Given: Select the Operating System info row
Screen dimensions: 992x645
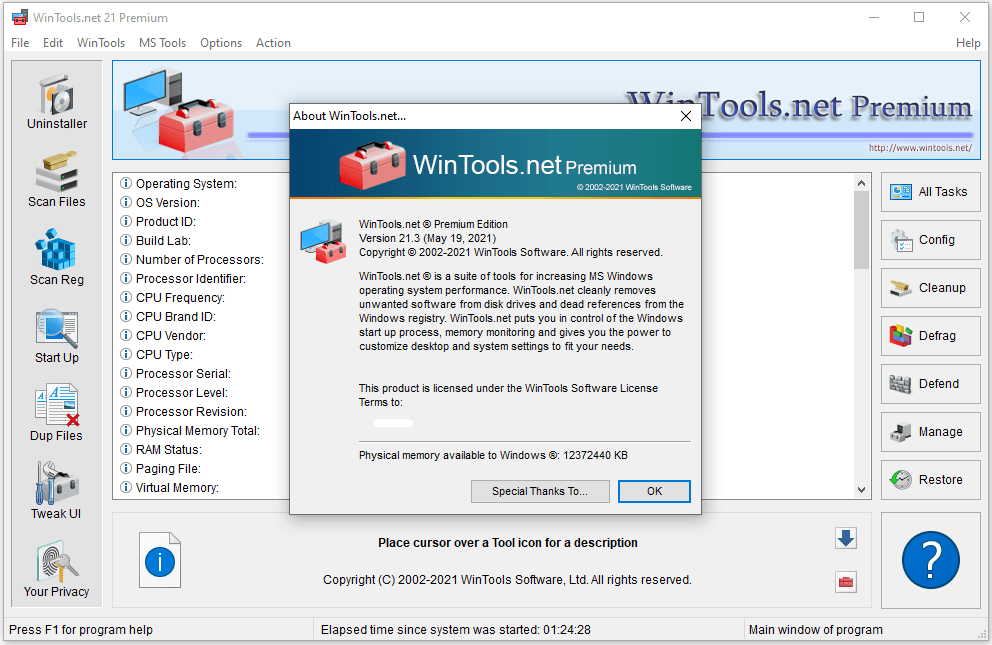Looking at the screenshot, I should (x=187, y=184).
